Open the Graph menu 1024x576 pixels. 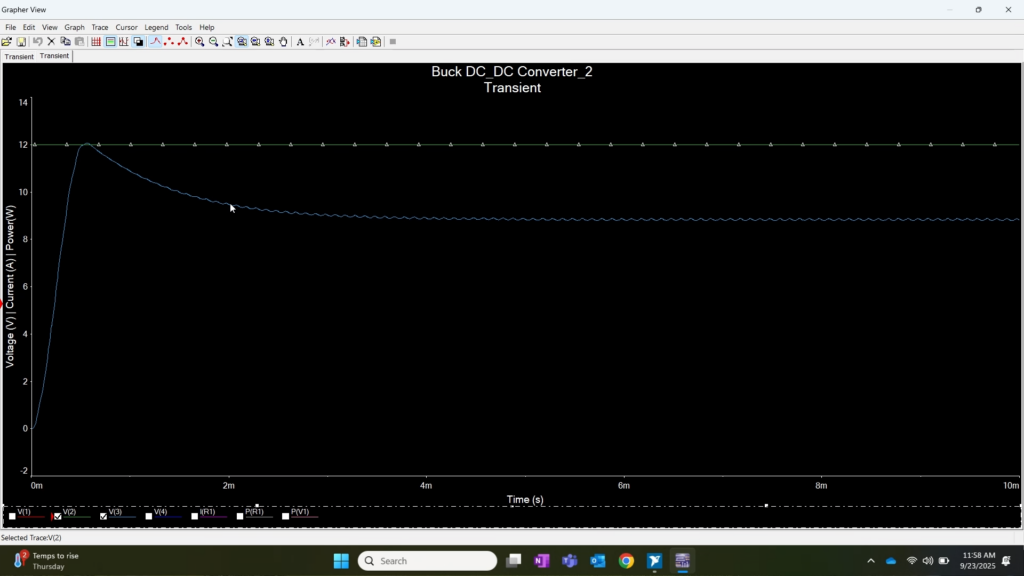click(x=74, y=27)
